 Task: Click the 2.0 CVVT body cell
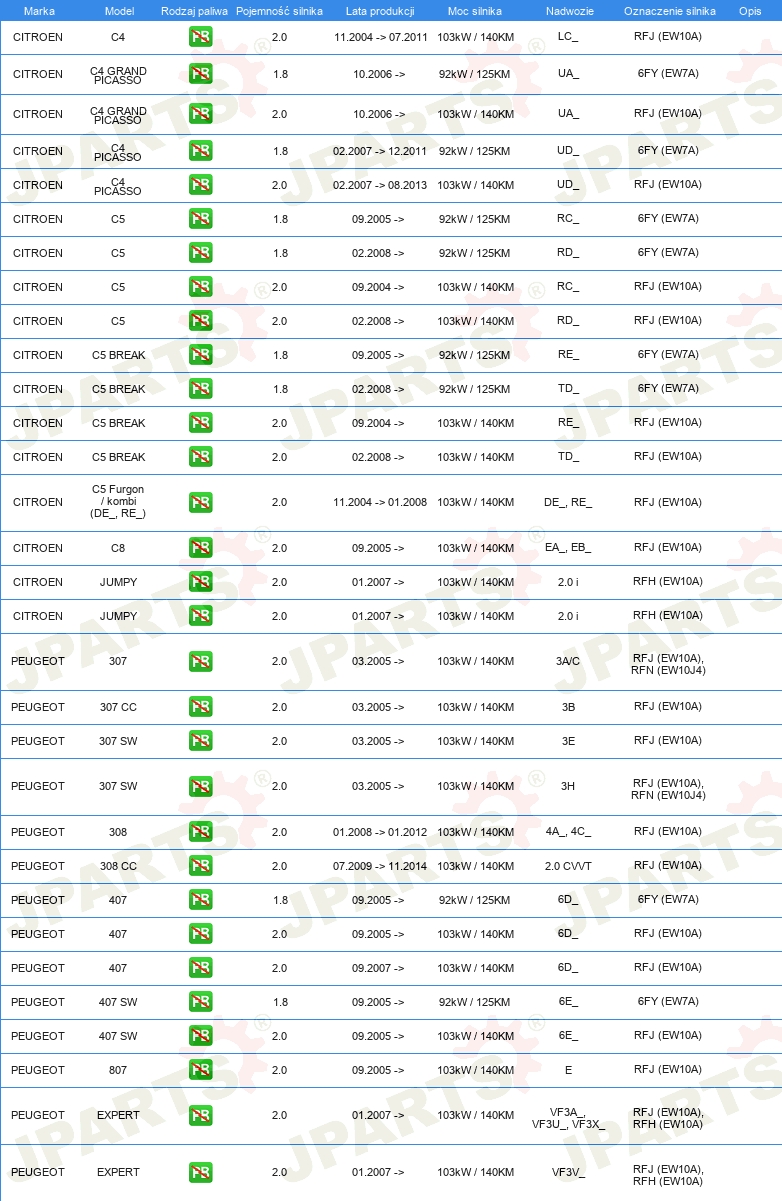[568, 866]
